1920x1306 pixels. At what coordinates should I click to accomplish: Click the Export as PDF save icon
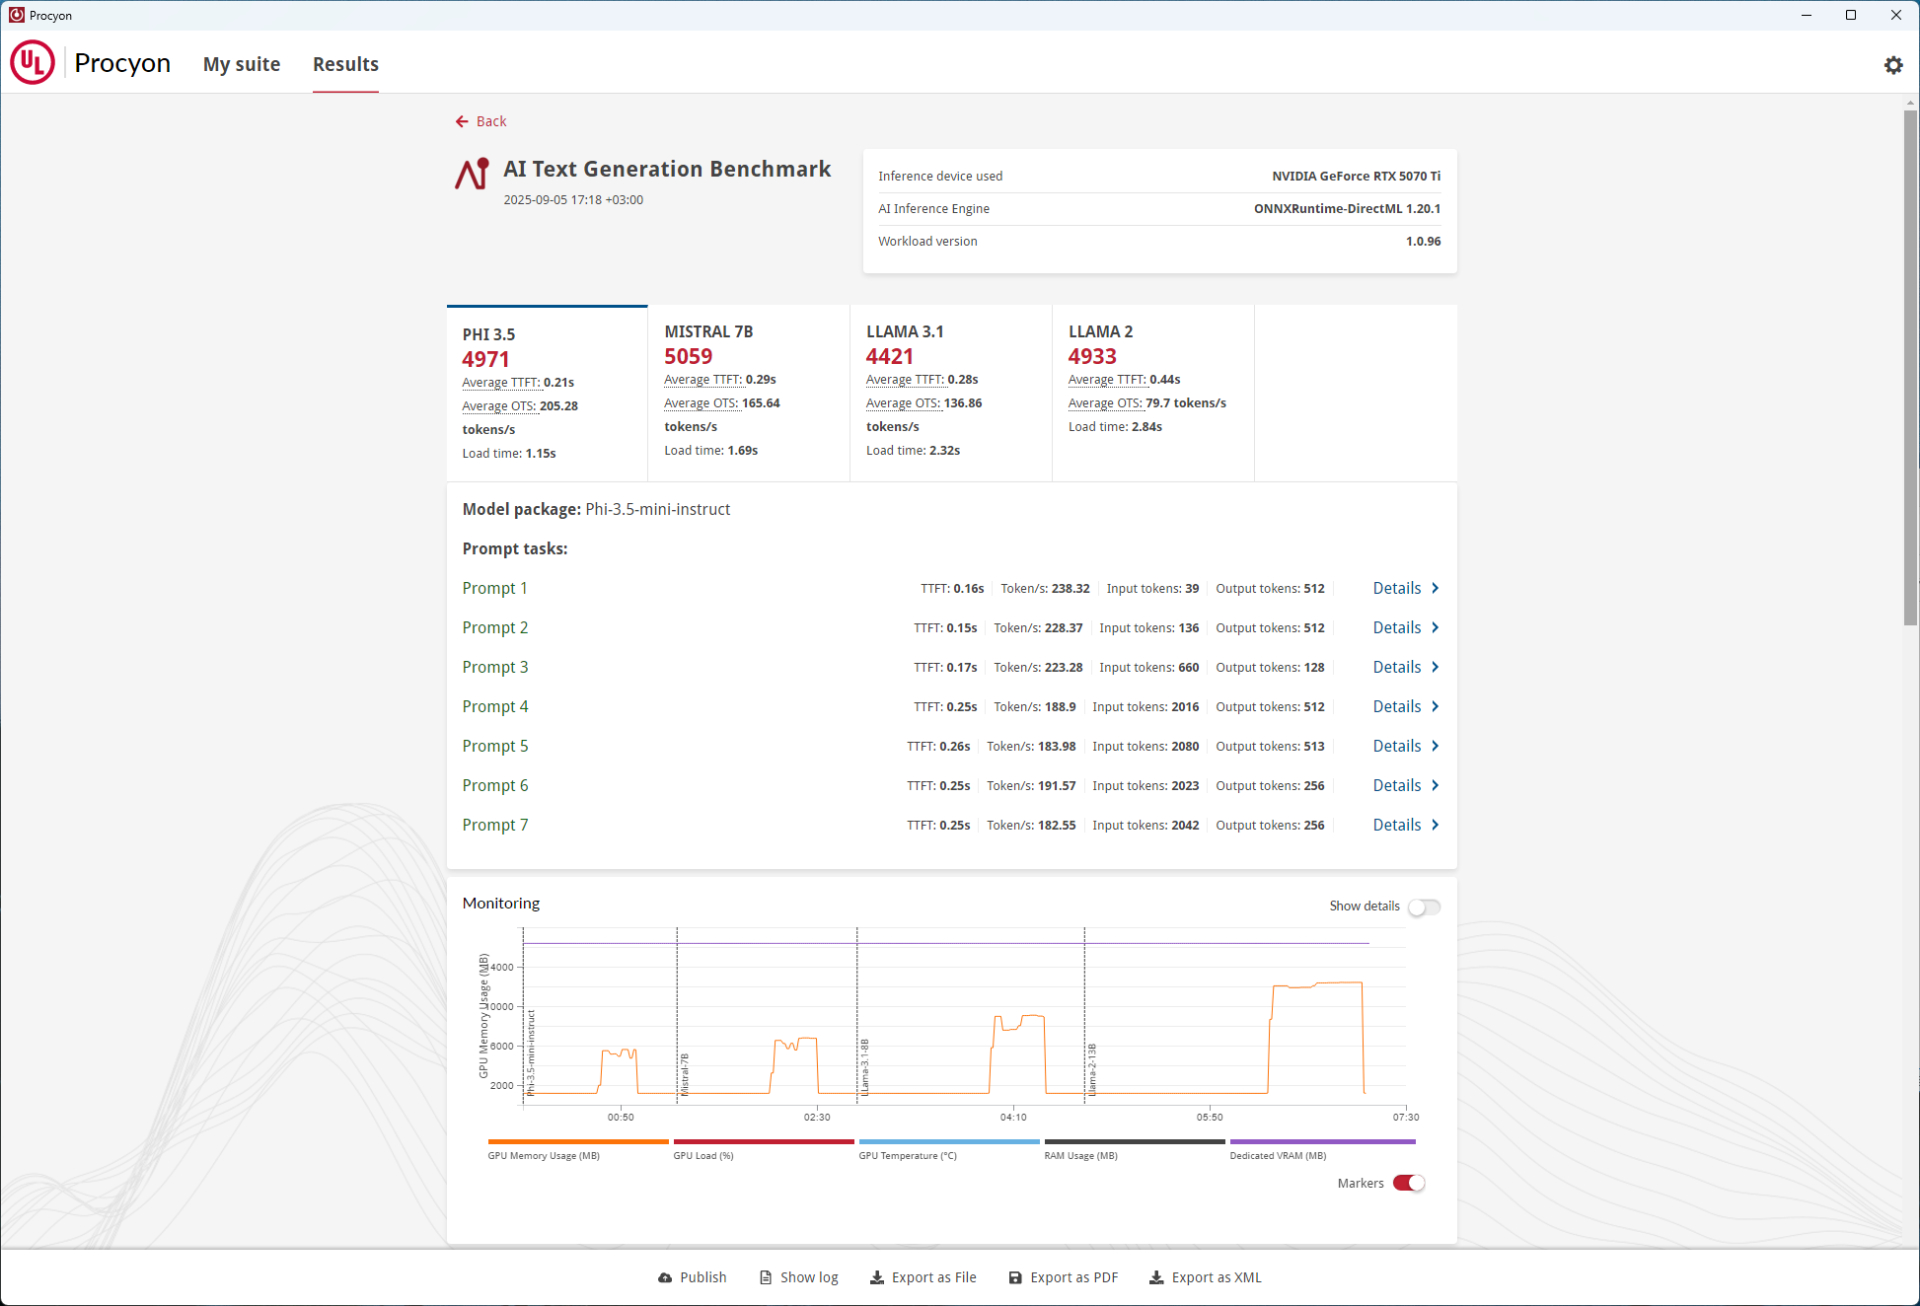1015,1277
